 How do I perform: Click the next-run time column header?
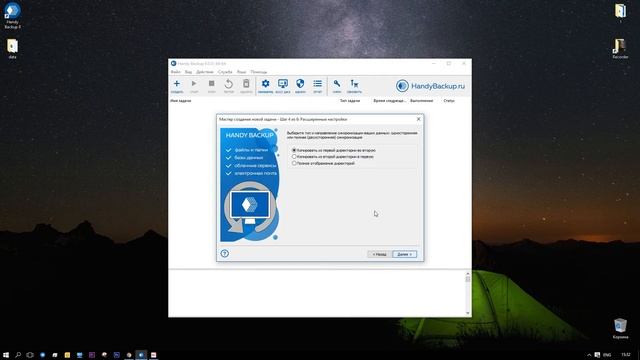390,101
